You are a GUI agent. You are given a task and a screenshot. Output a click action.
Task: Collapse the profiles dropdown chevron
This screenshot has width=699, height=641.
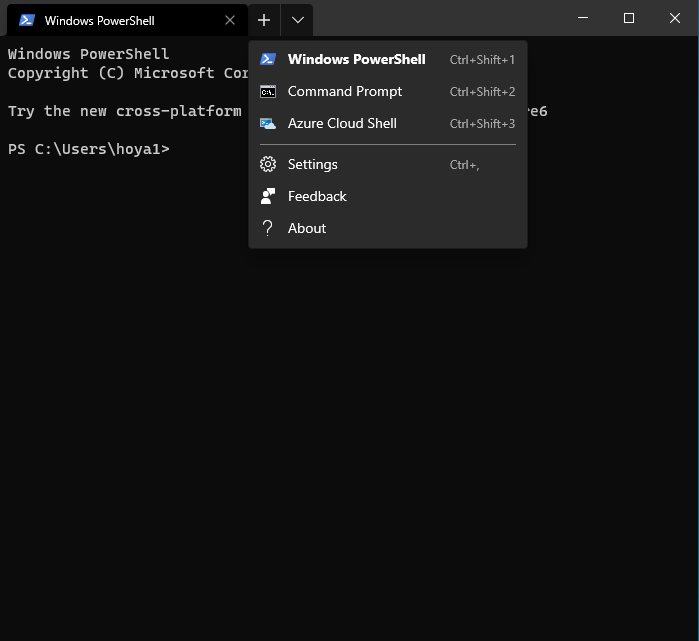(x=297, y=20)
